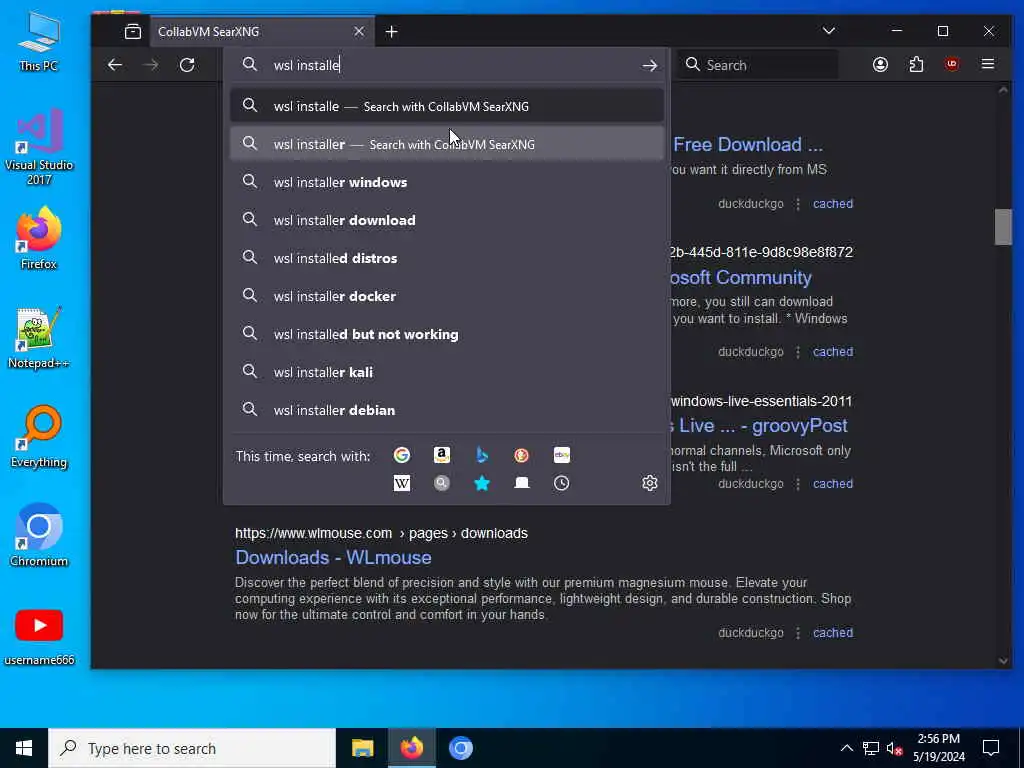Open Firefox View tab-overview icon
This screenshot has width=1024, height=768.
pos(133,31)
